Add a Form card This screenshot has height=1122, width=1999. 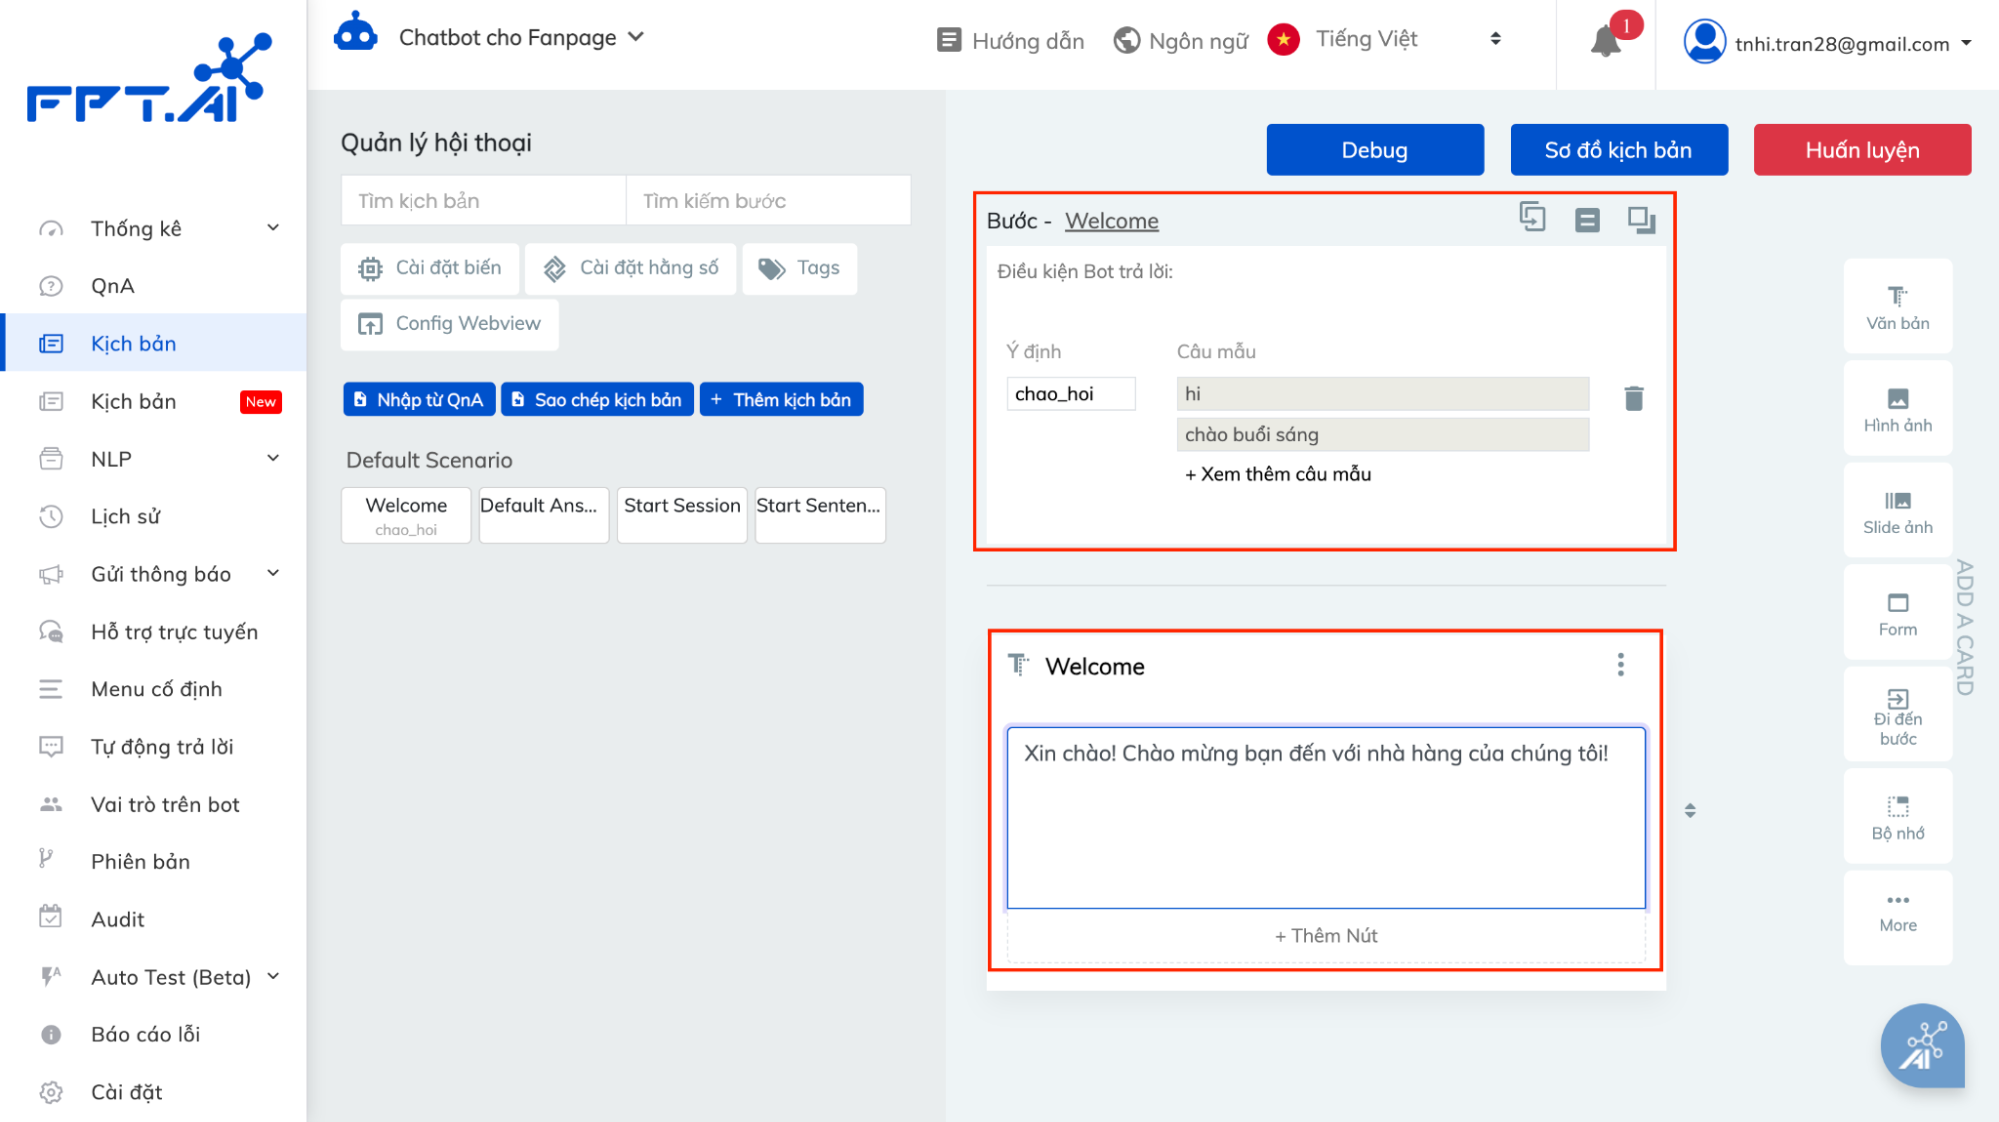tap(1897, 613)
